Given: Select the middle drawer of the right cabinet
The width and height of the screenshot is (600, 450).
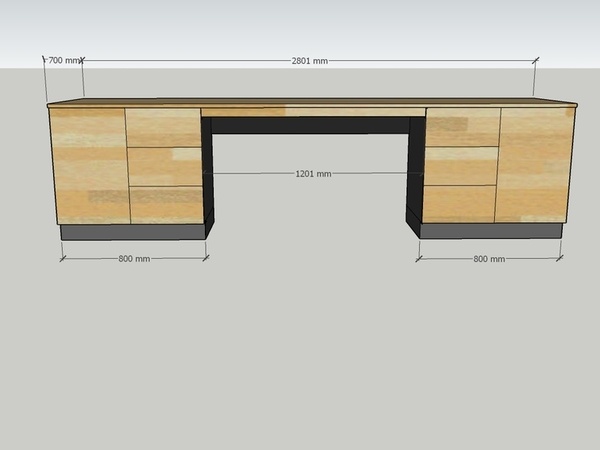Looking at the screenshot, I should 460,166.
